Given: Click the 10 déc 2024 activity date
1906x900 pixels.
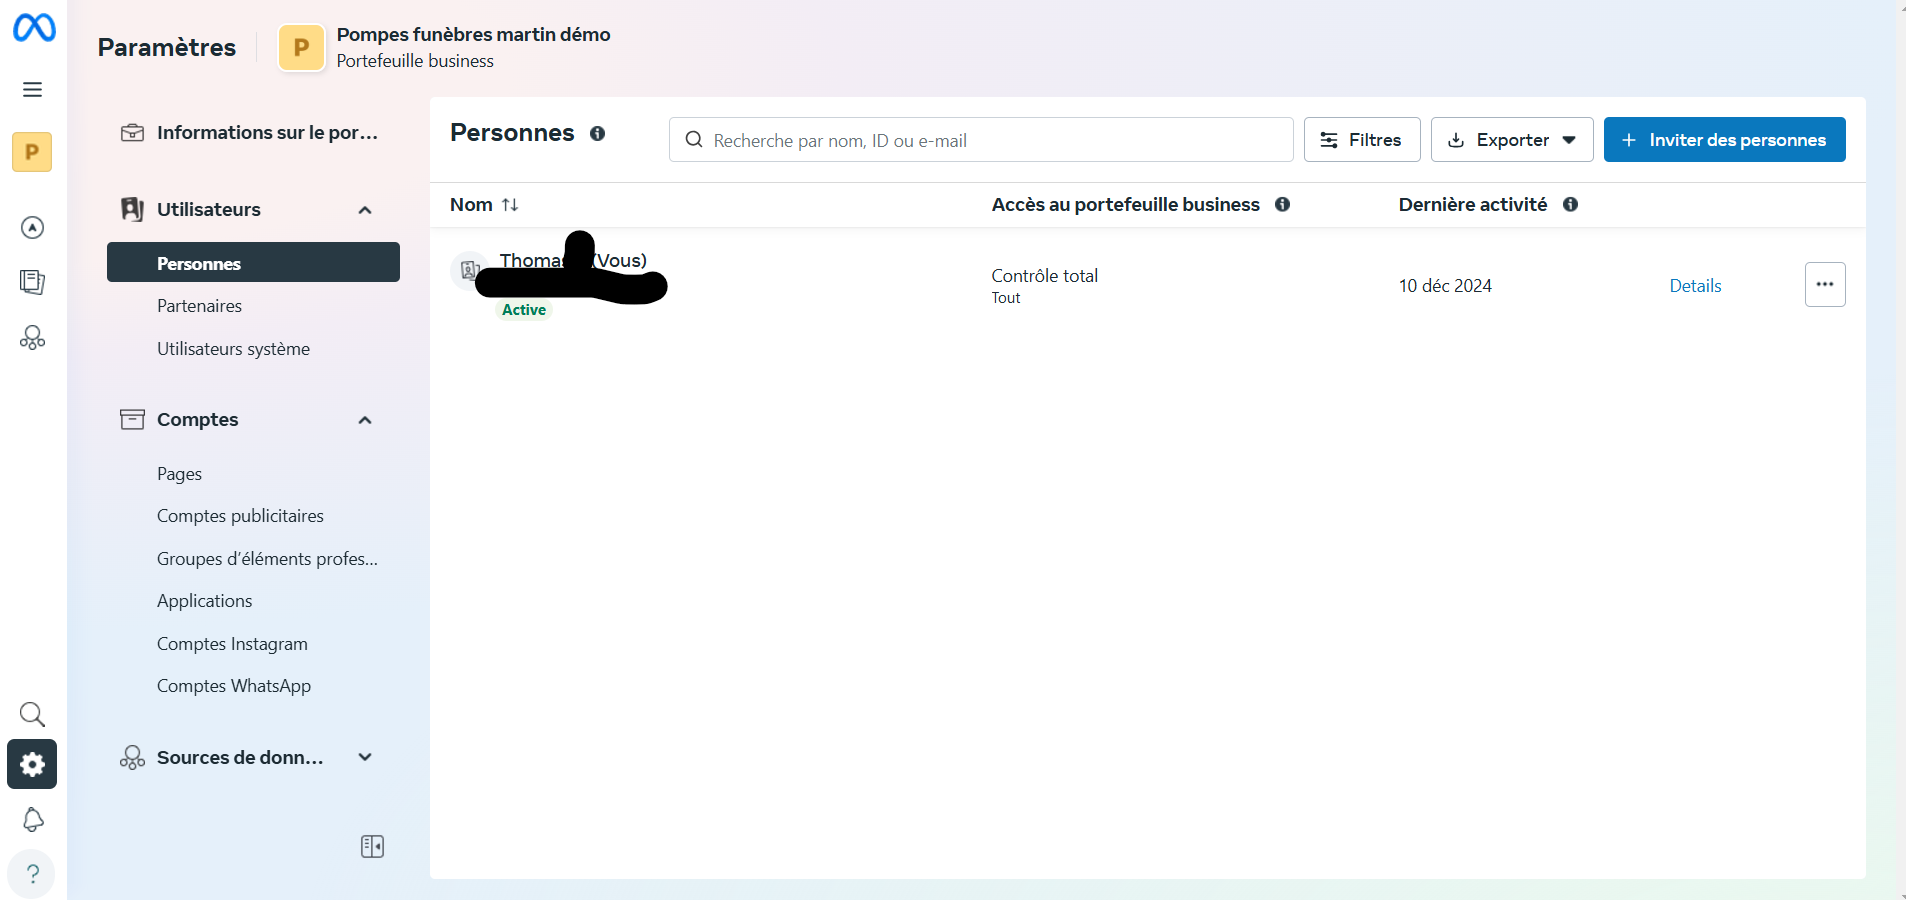Looking at the screenshot, I should (x=1445, y=286).
